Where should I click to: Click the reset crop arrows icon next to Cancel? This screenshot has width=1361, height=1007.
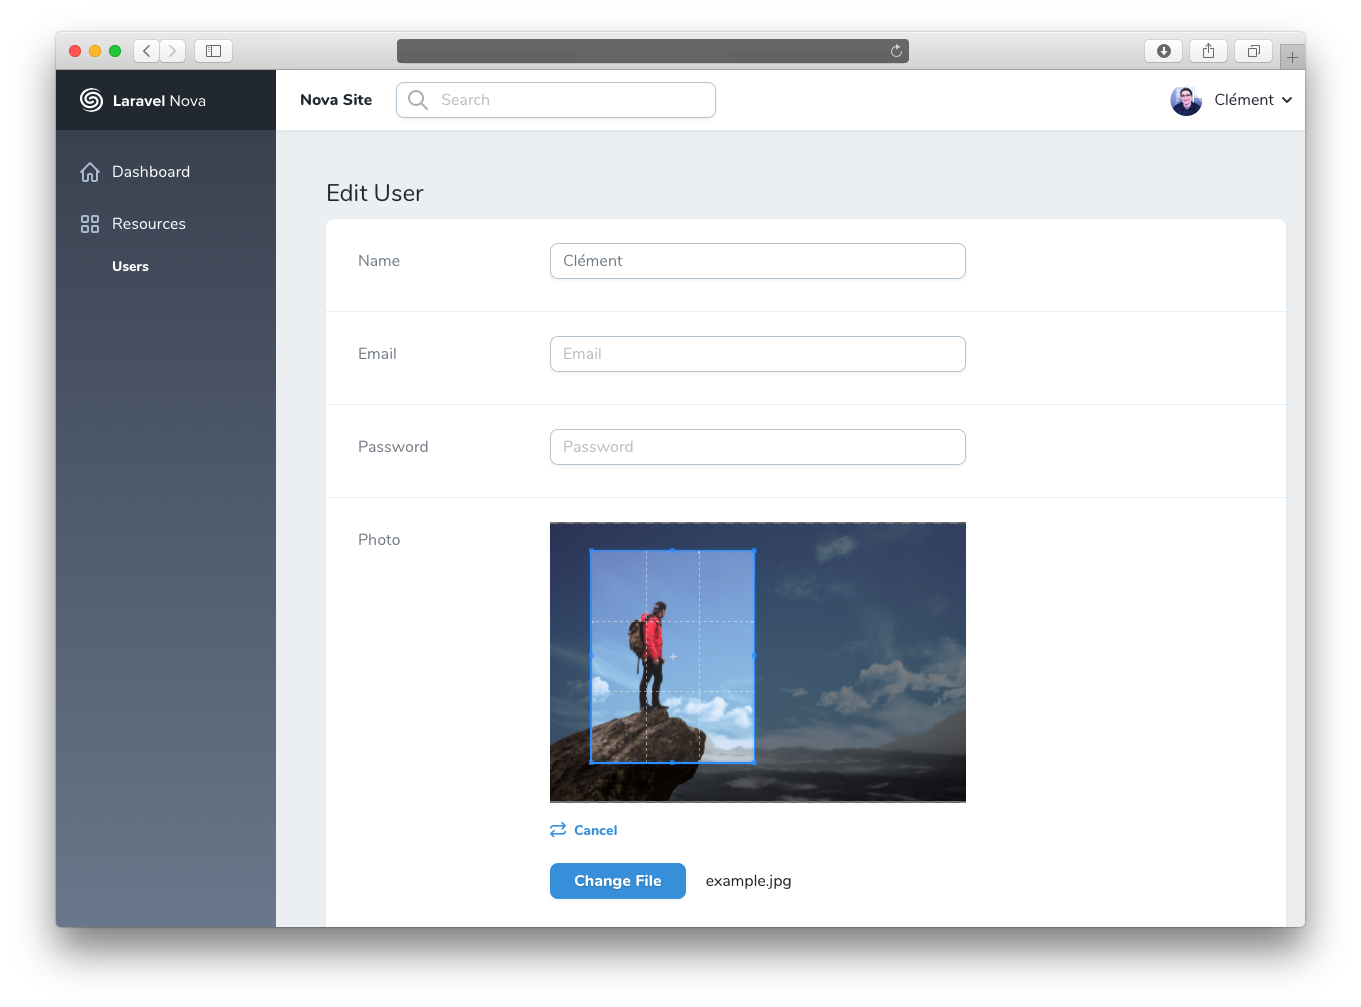557,830
